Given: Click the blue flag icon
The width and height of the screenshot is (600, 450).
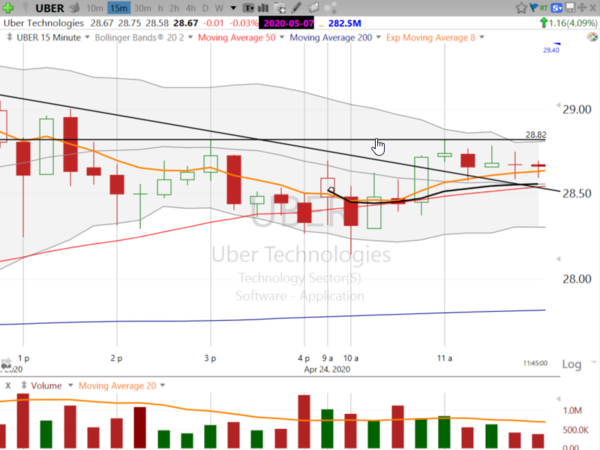Looking at the screenshot, I should [533, 7].
